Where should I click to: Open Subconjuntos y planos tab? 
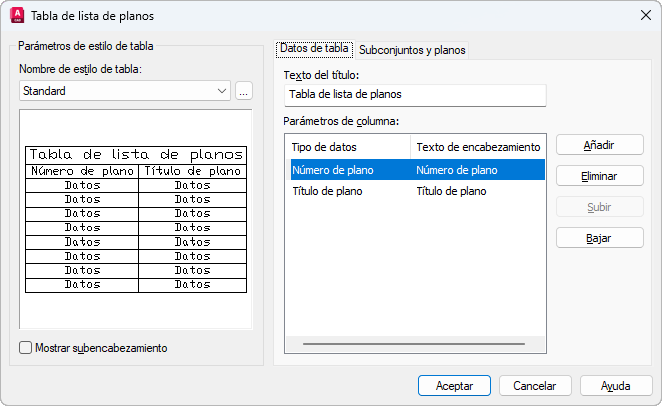tap(412, 49)
